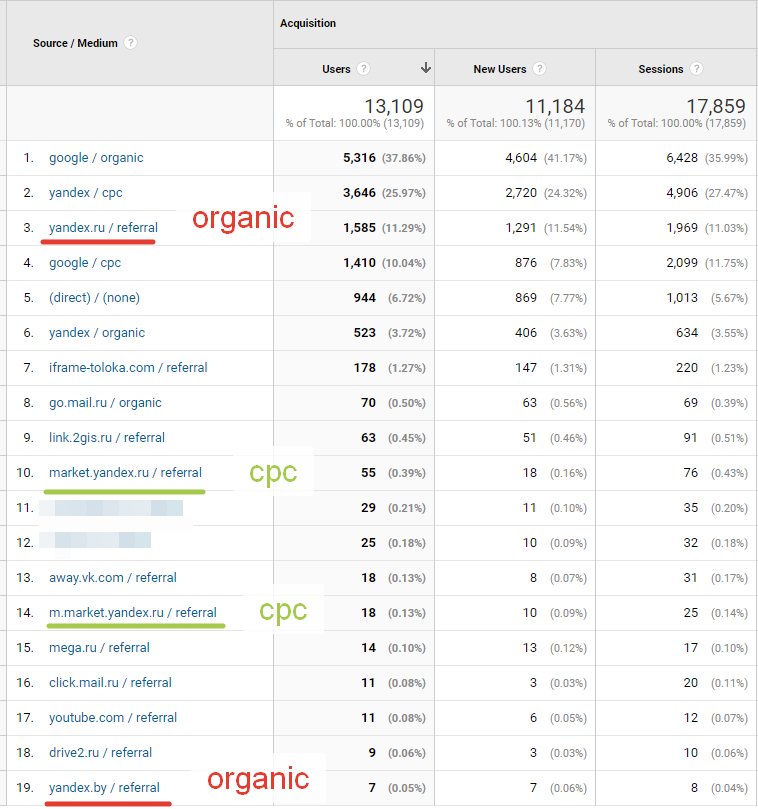The width and height of the screenshot is (758, 809).
Task: Select Users value 944 for direct traffic
Action: click(365, 298)
